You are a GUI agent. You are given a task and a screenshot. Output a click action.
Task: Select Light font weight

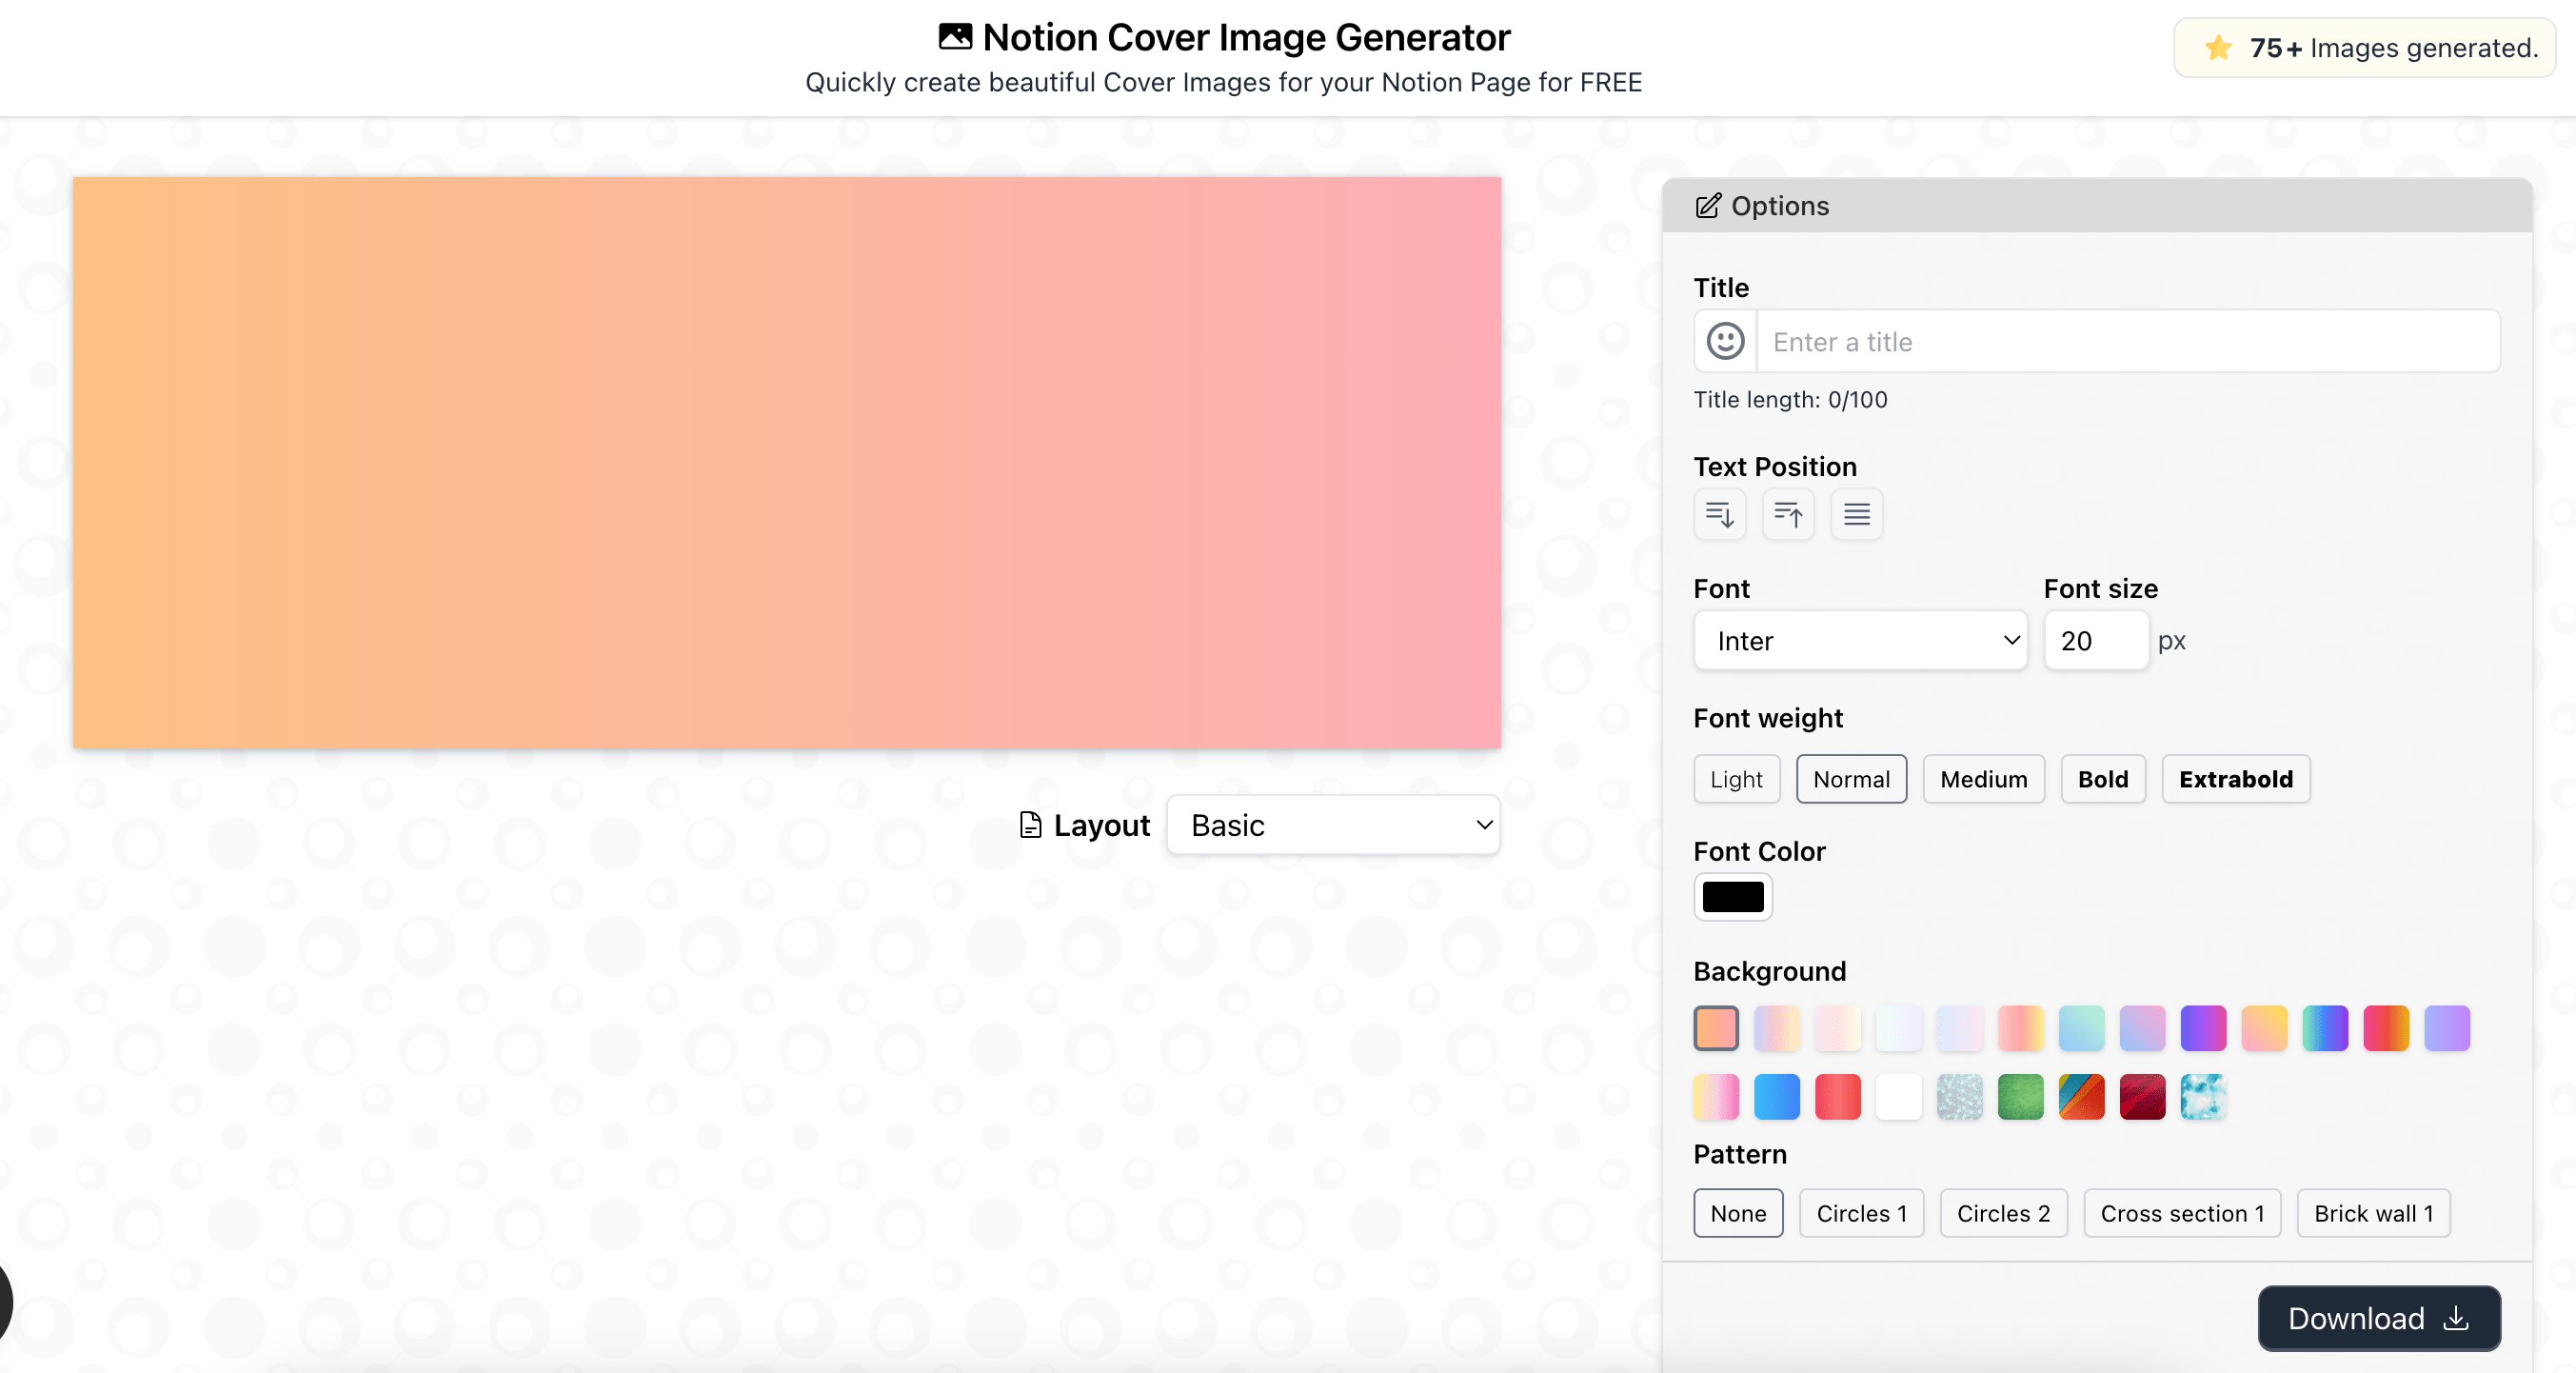[x=1737, y=779]
